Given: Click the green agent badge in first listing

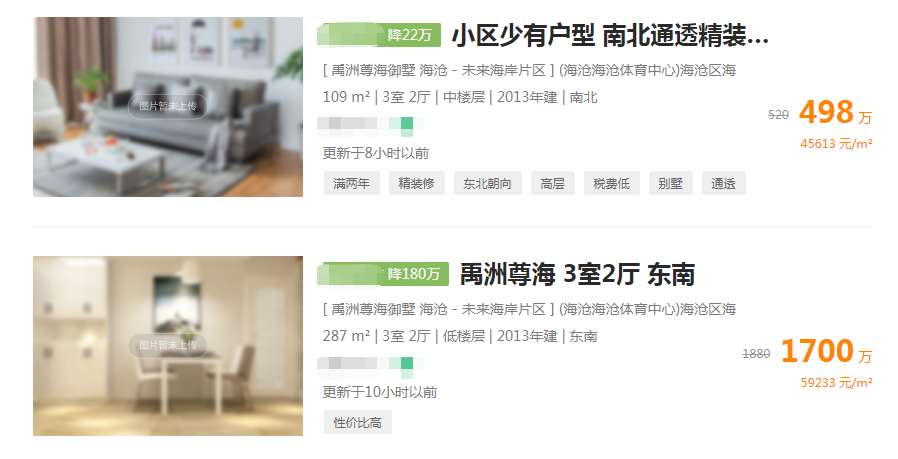Looking at the screenshot, I should coord(407,124).
